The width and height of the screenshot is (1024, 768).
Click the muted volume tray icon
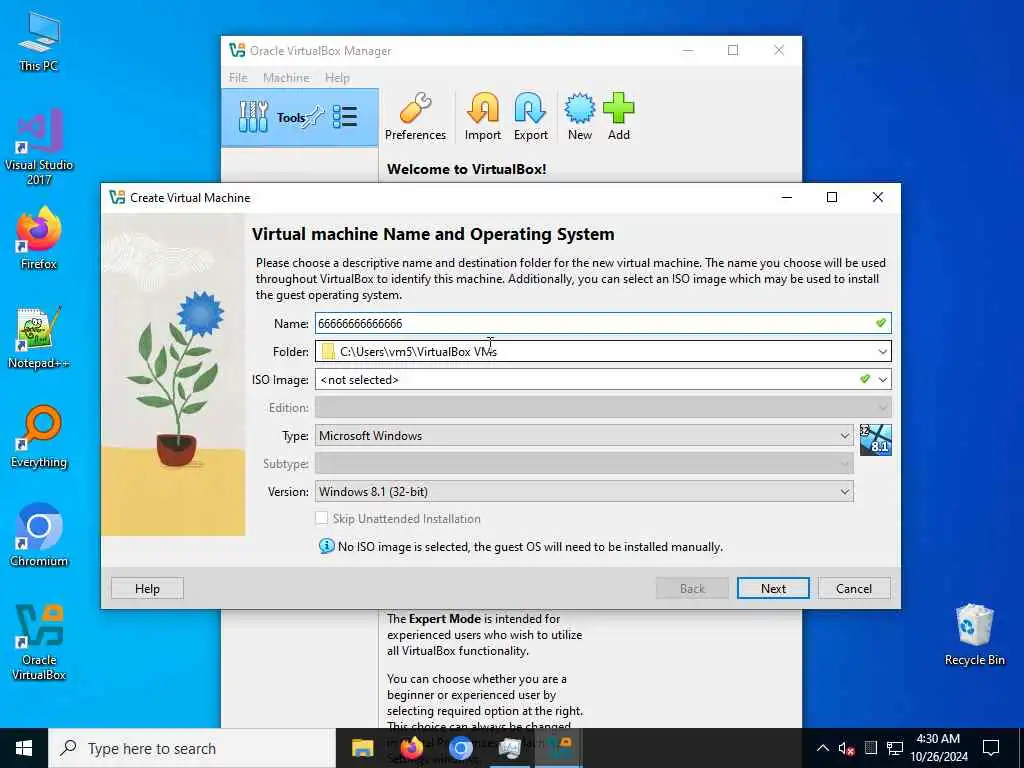(846, 748)
